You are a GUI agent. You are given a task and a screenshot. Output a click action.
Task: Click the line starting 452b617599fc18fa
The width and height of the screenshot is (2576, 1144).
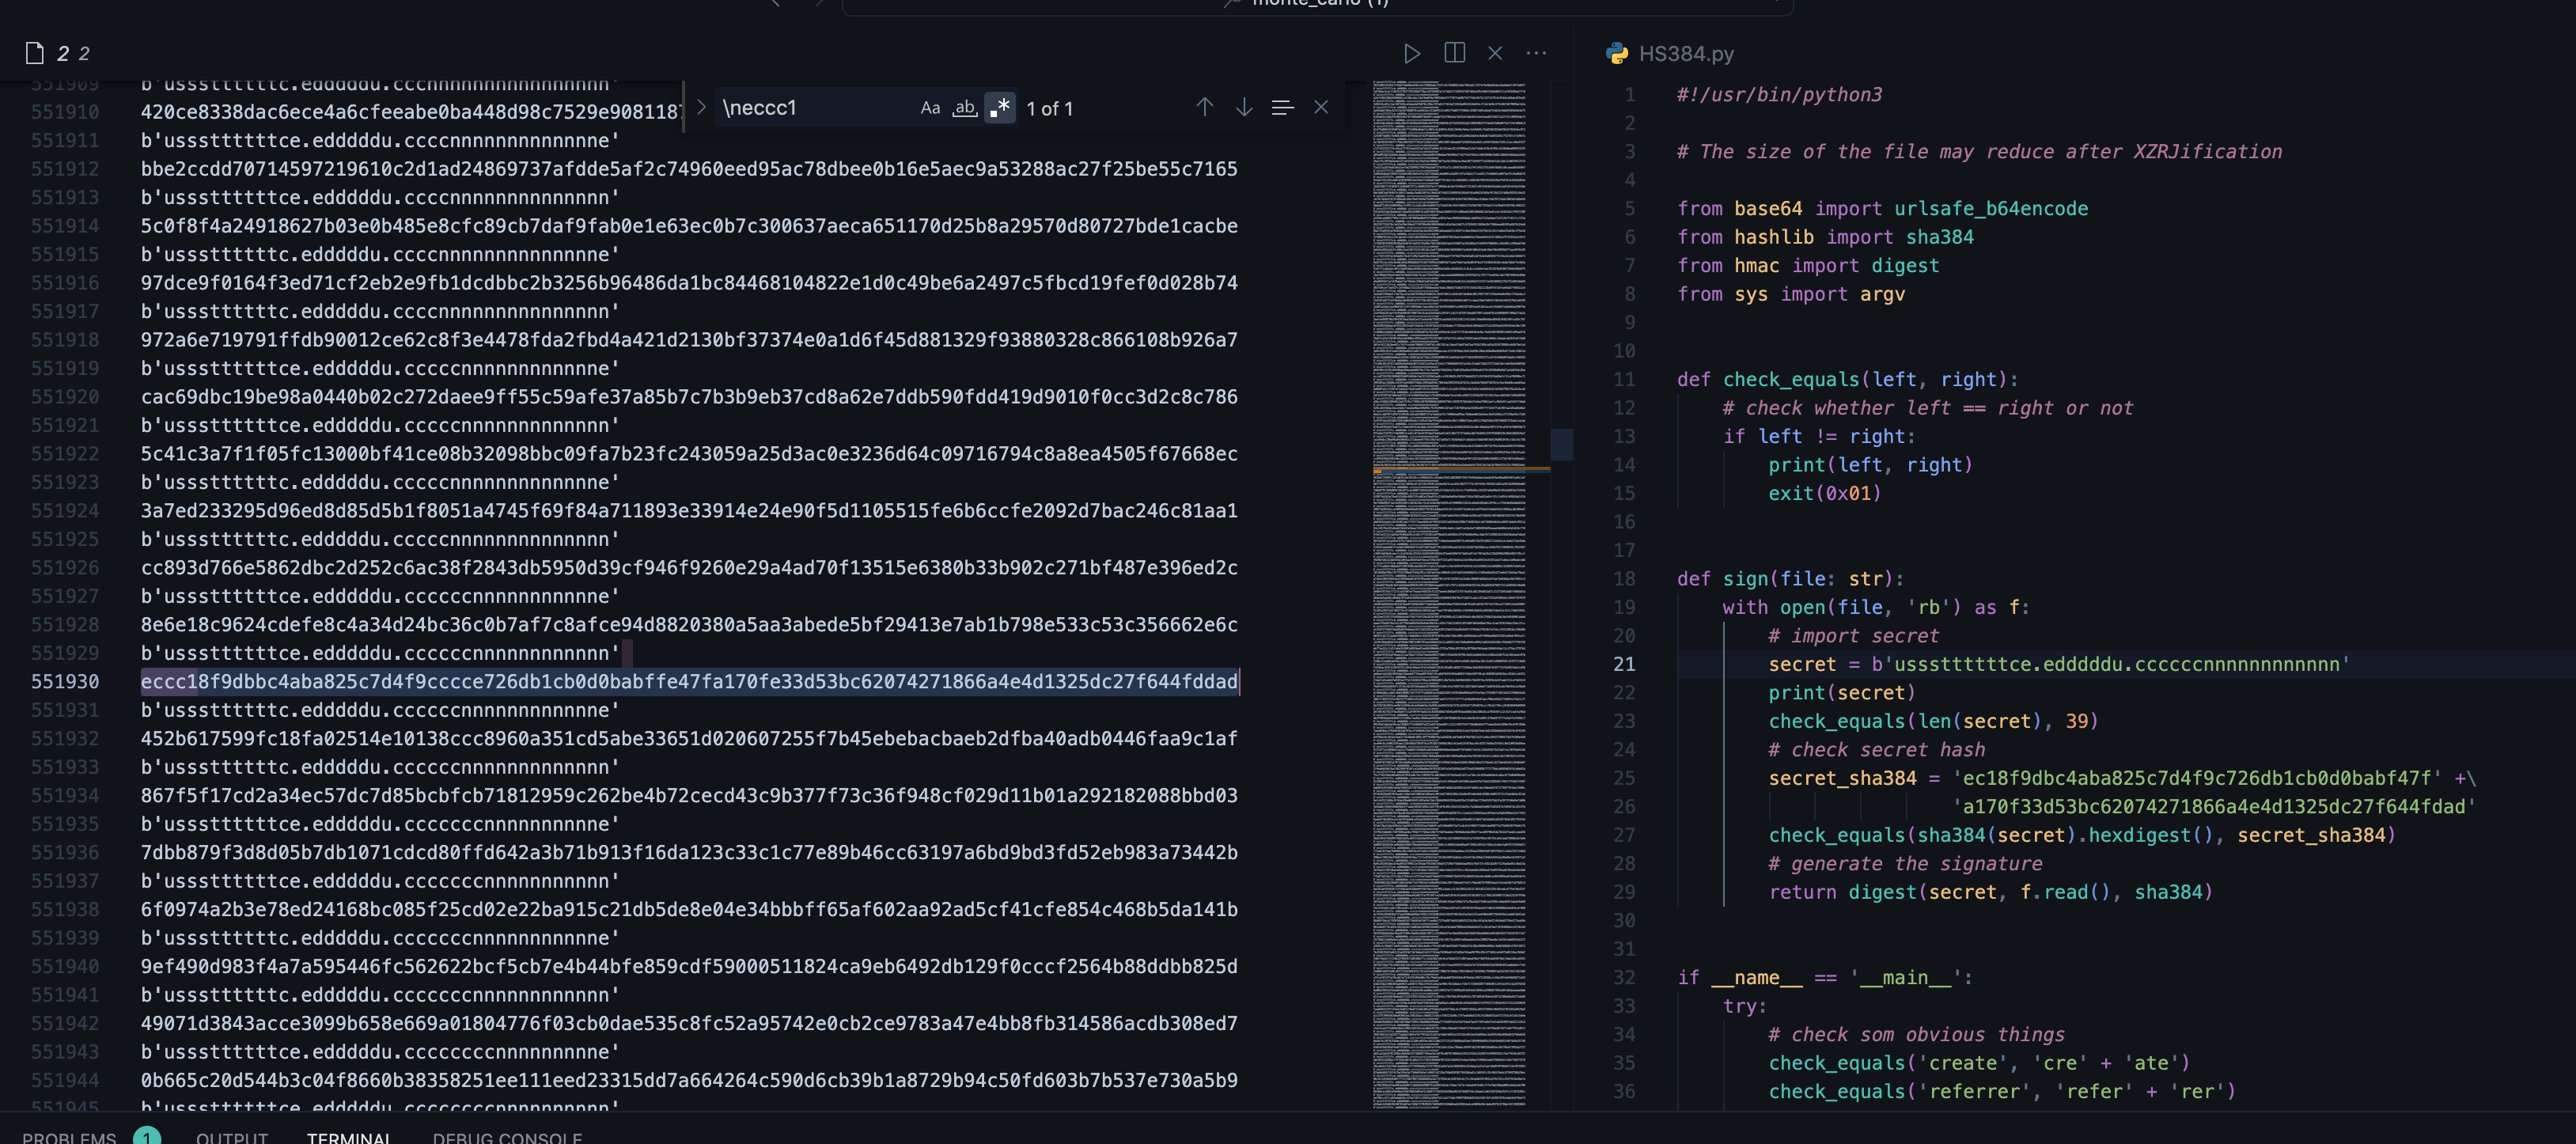[689, 738]
